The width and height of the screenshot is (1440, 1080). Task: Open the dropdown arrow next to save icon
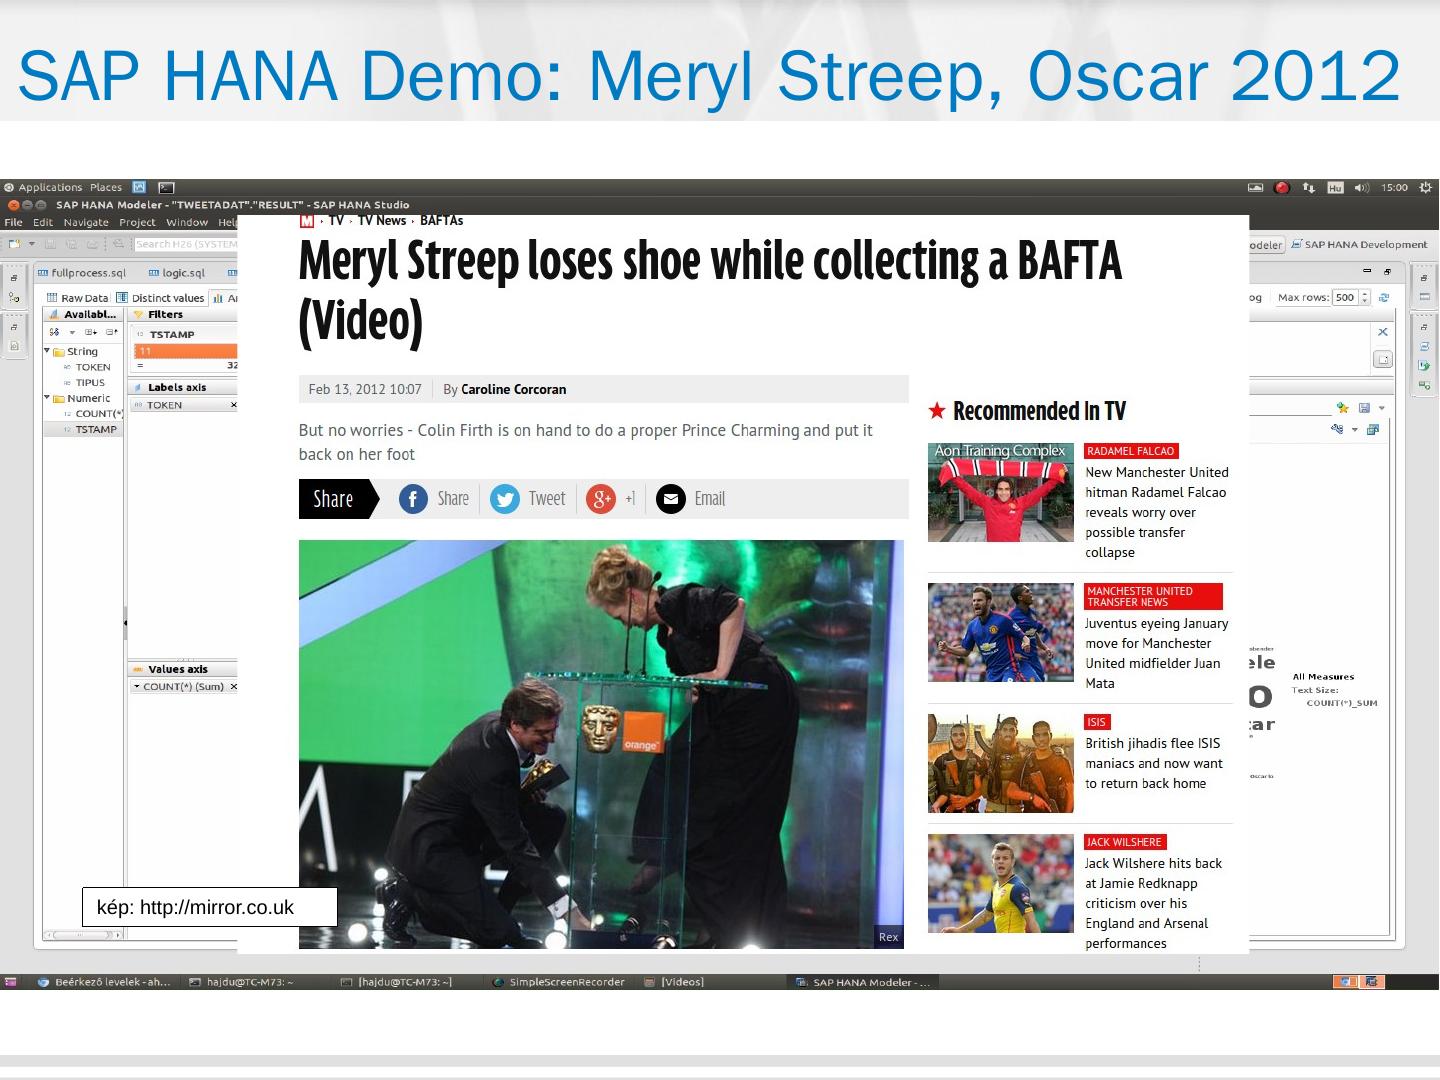click(x=1382, y=408)
